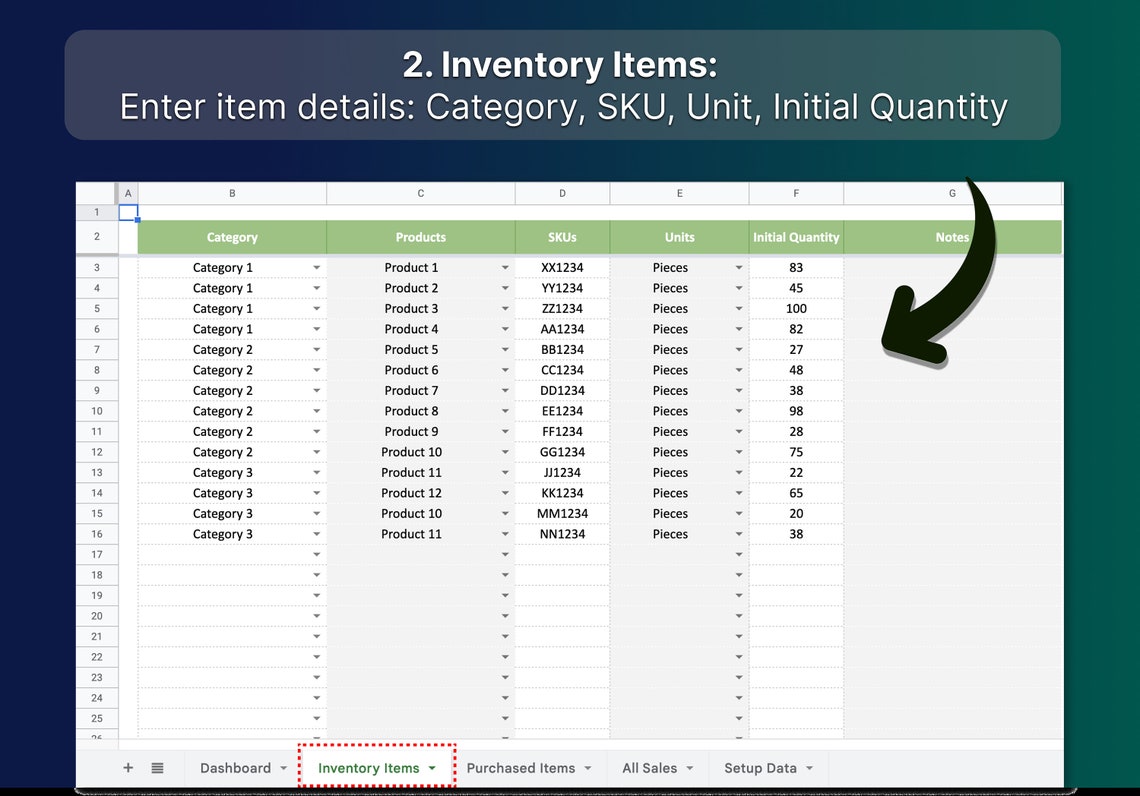
Task: Open the Setup Data tab dropdown arrow
Action: (808, 767)
